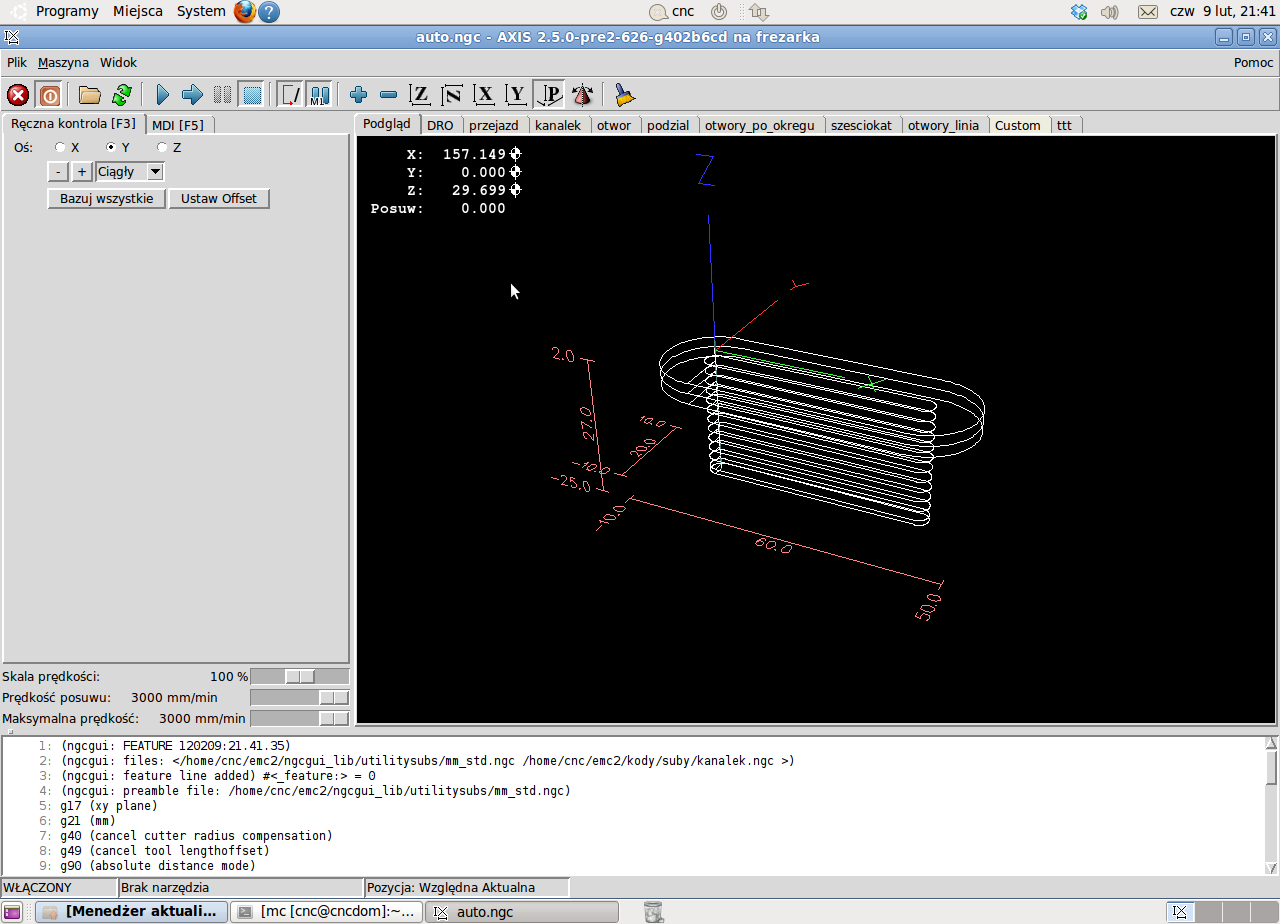1280x924 pixels.
Task: Switch to mc terminal taskbar window
Action: pyautogui.click(x=326, y=912)
